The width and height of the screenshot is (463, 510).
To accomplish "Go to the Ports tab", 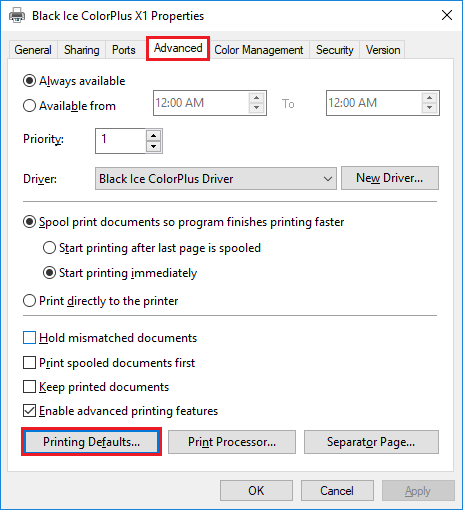I will coord(124,50).
